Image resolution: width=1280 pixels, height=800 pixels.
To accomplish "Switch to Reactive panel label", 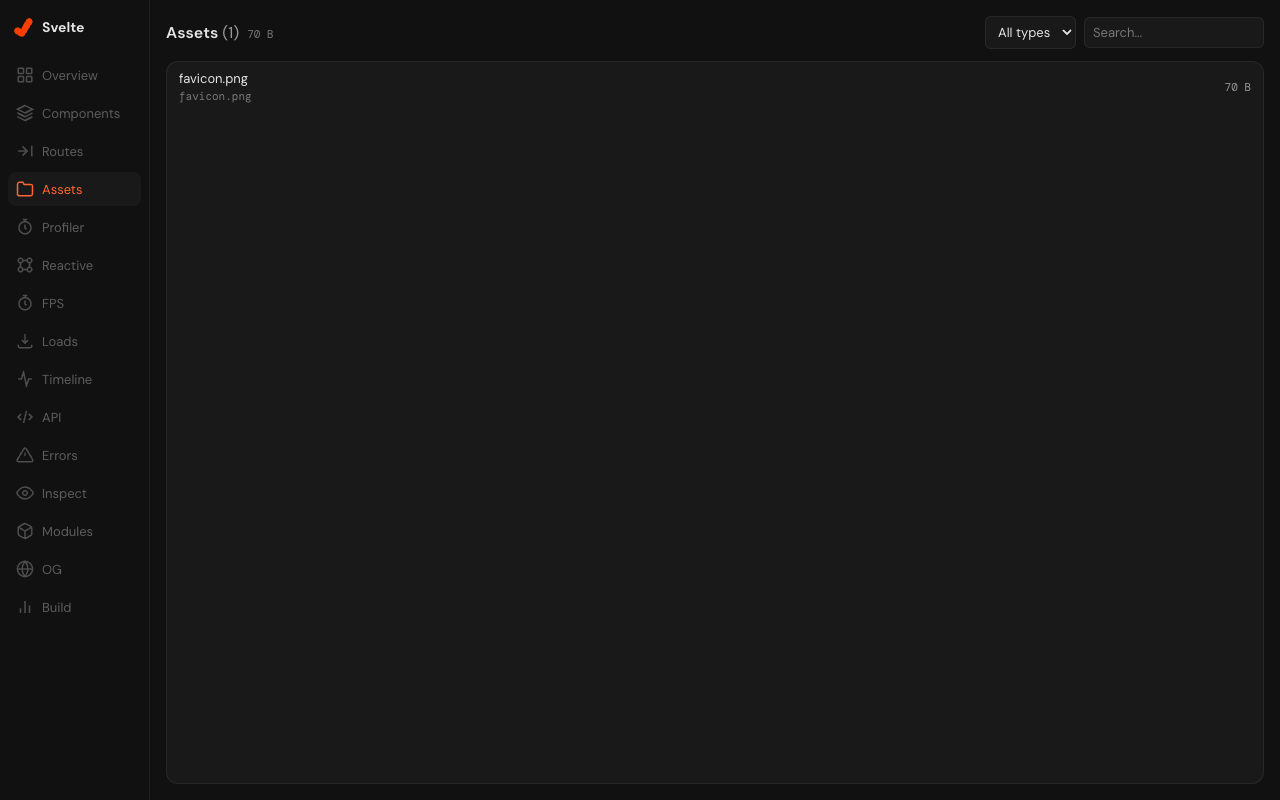I will tap(67, 265).
